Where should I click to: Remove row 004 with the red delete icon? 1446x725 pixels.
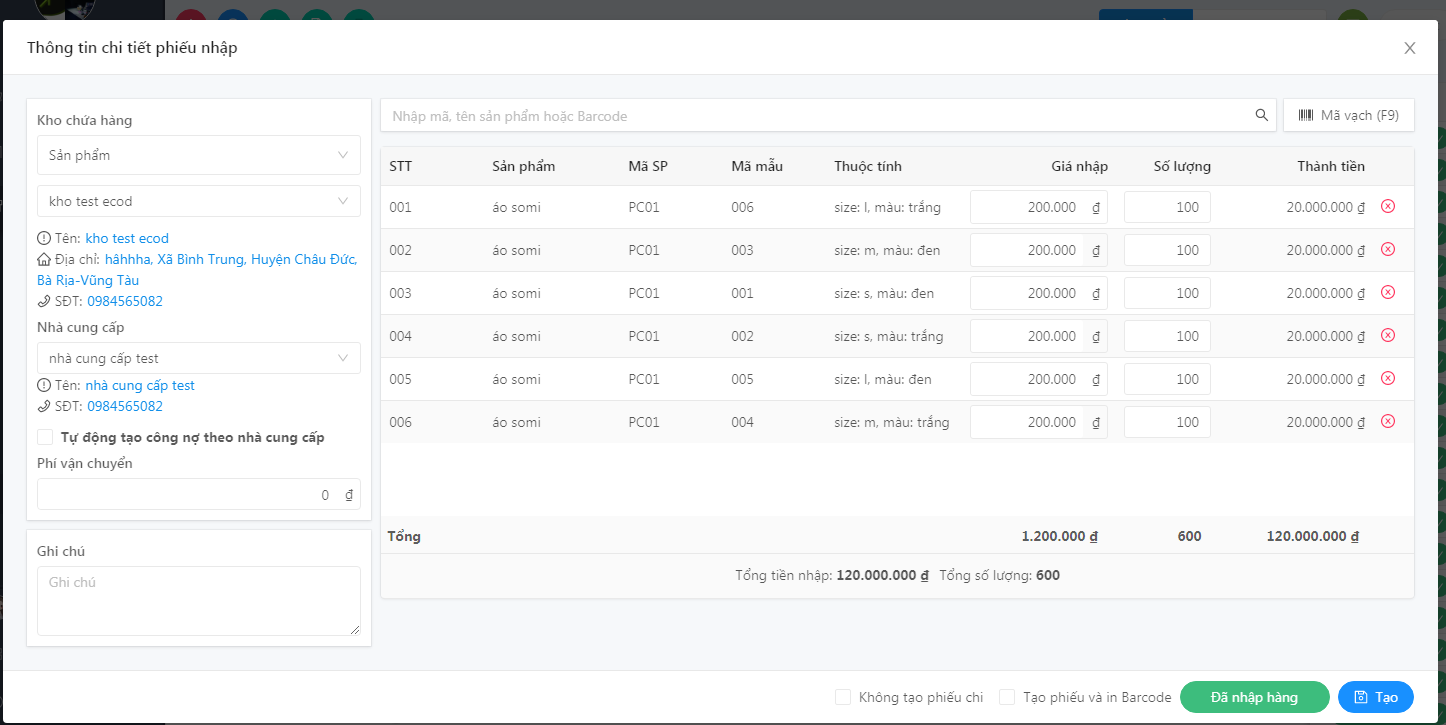(1388, 336)
